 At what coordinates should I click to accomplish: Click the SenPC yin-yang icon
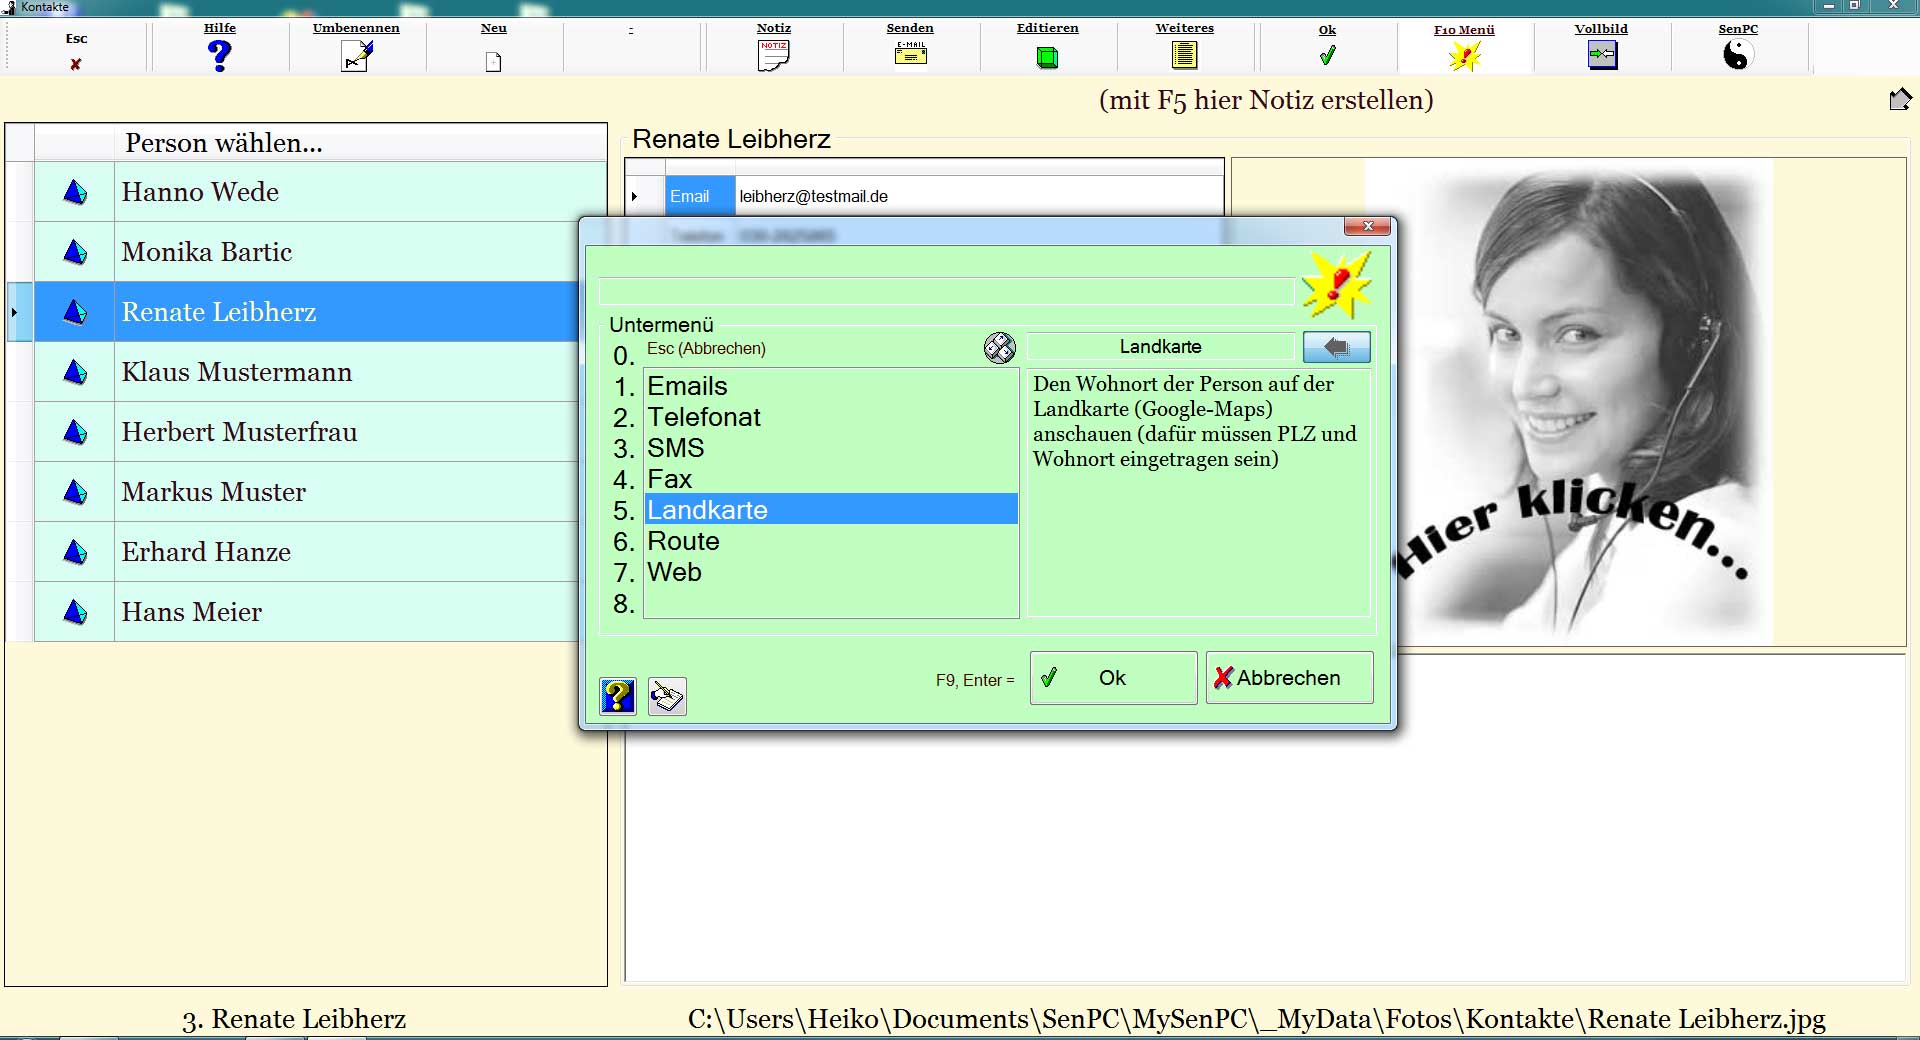(x=1737, y=55)
